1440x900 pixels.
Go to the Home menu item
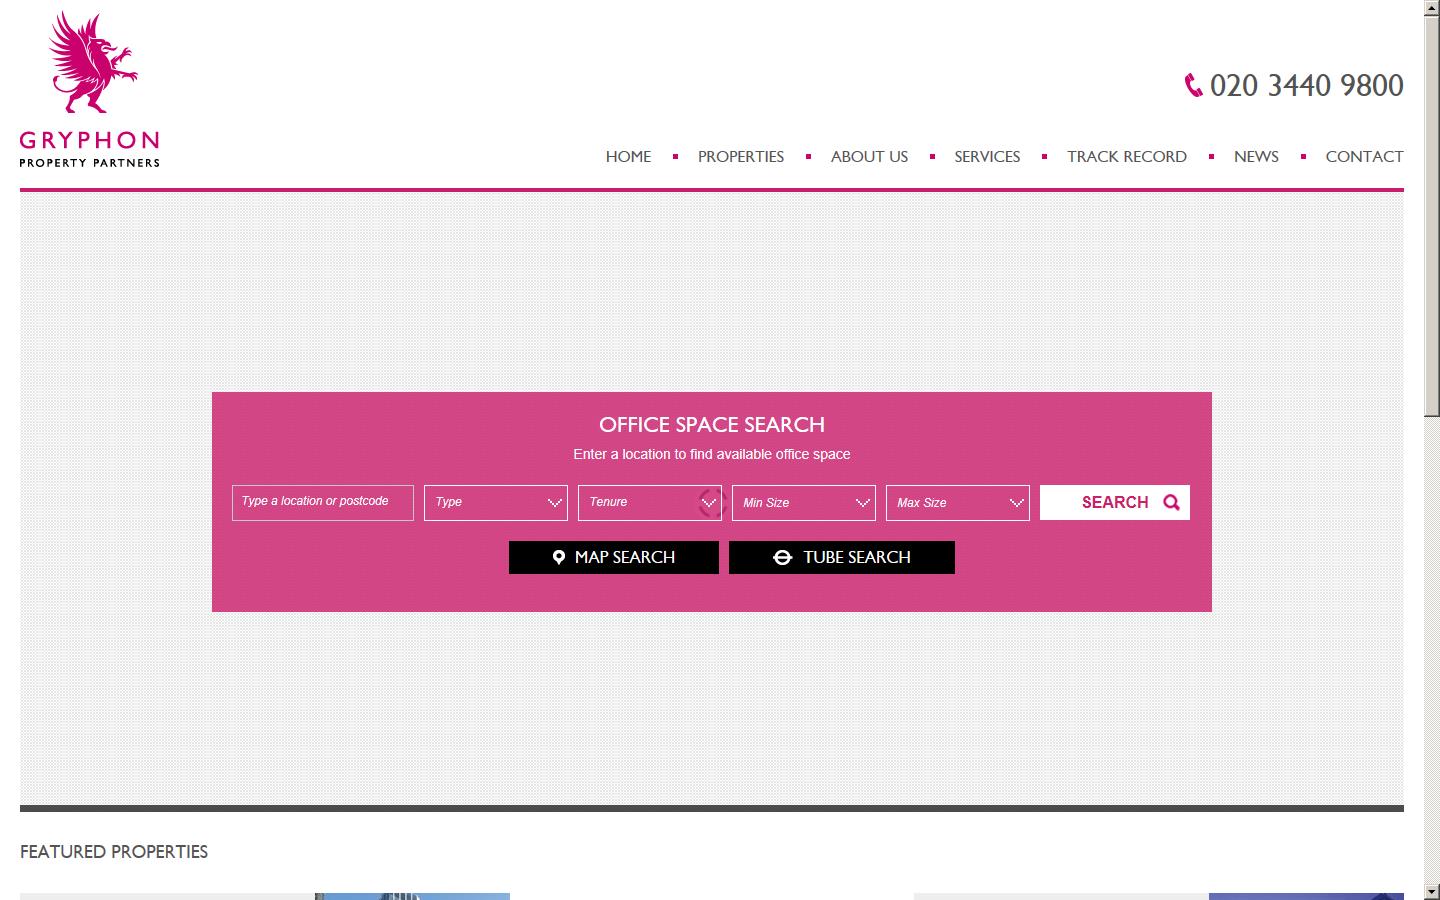click(628, 157)
